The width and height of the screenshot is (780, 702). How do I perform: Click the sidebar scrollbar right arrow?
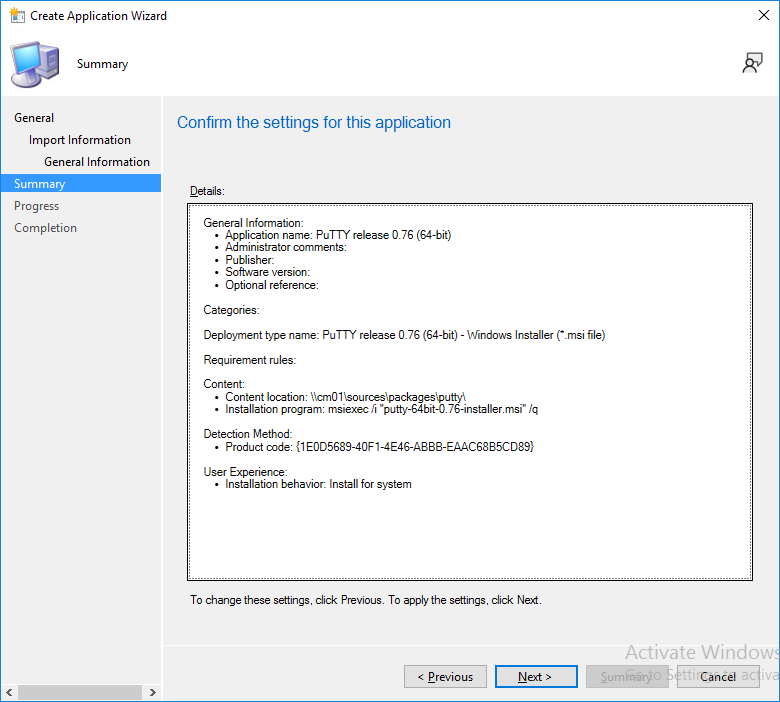pos(152,692)
